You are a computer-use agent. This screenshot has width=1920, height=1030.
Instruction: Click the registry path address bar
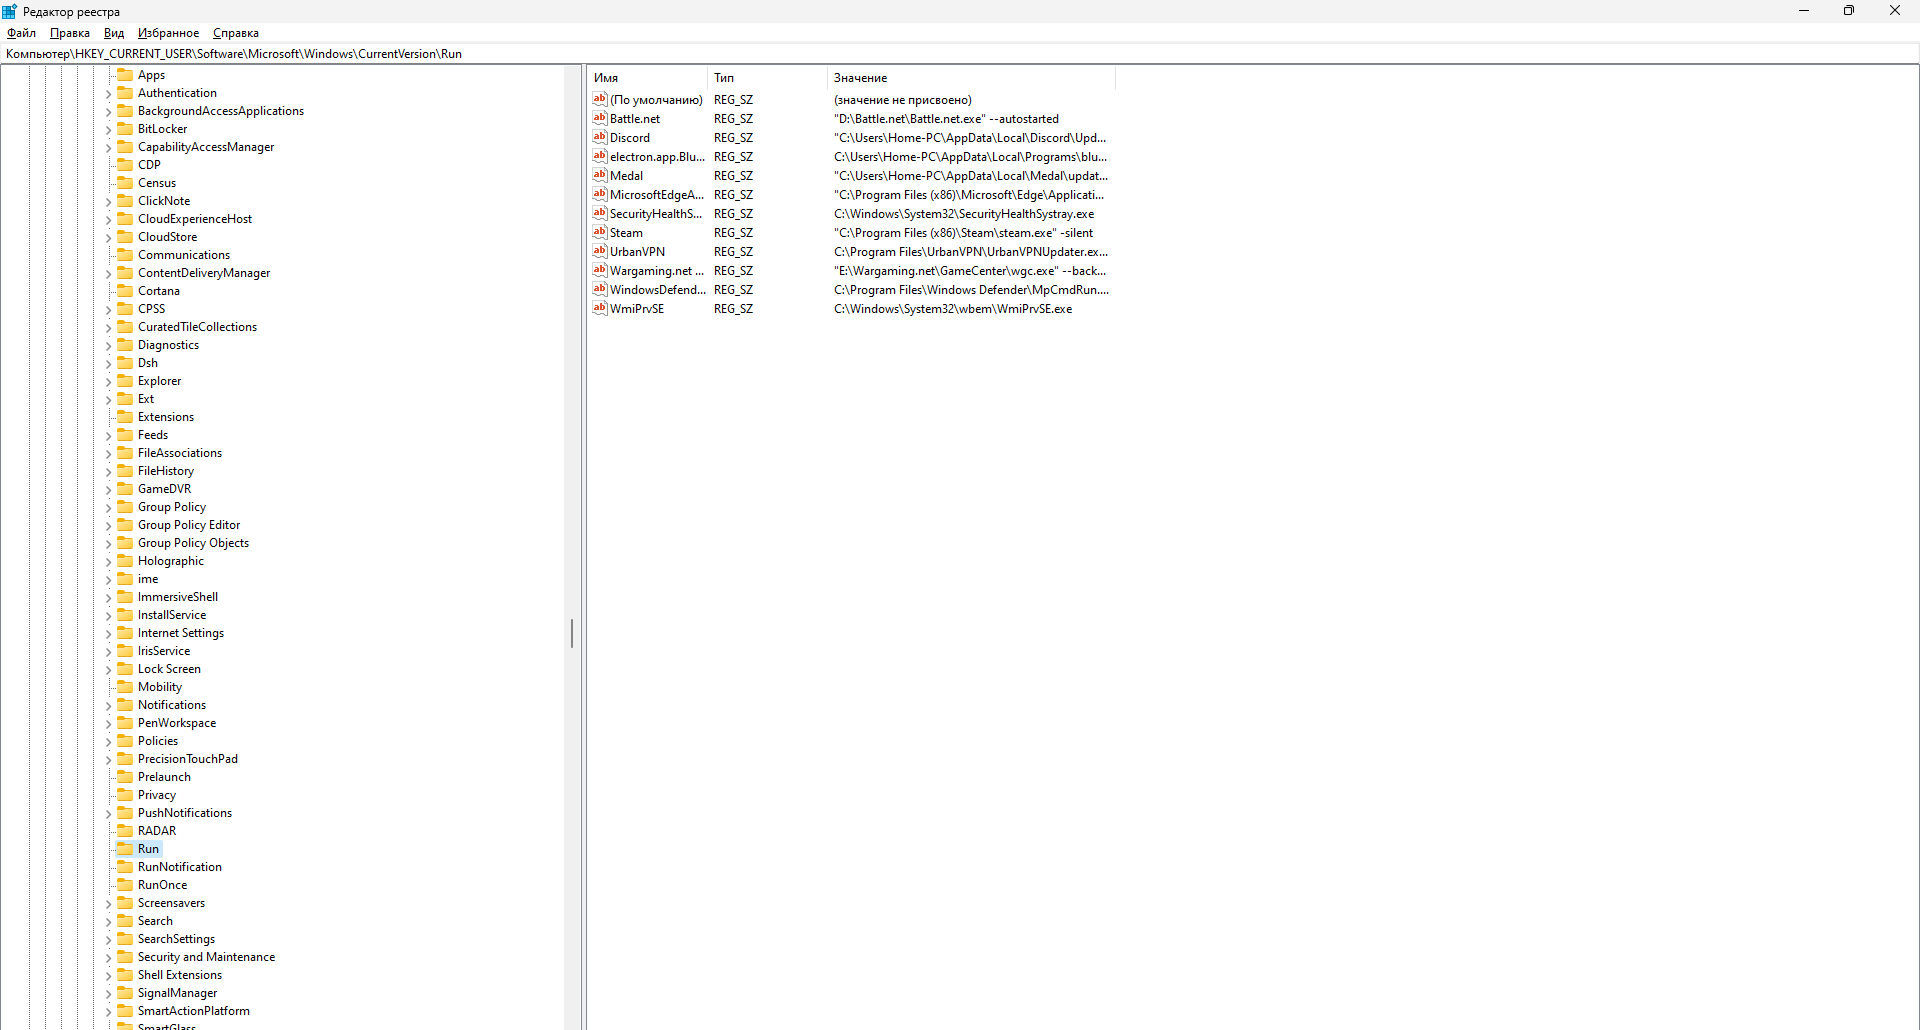pyautogui.click(x=960, y=54)
